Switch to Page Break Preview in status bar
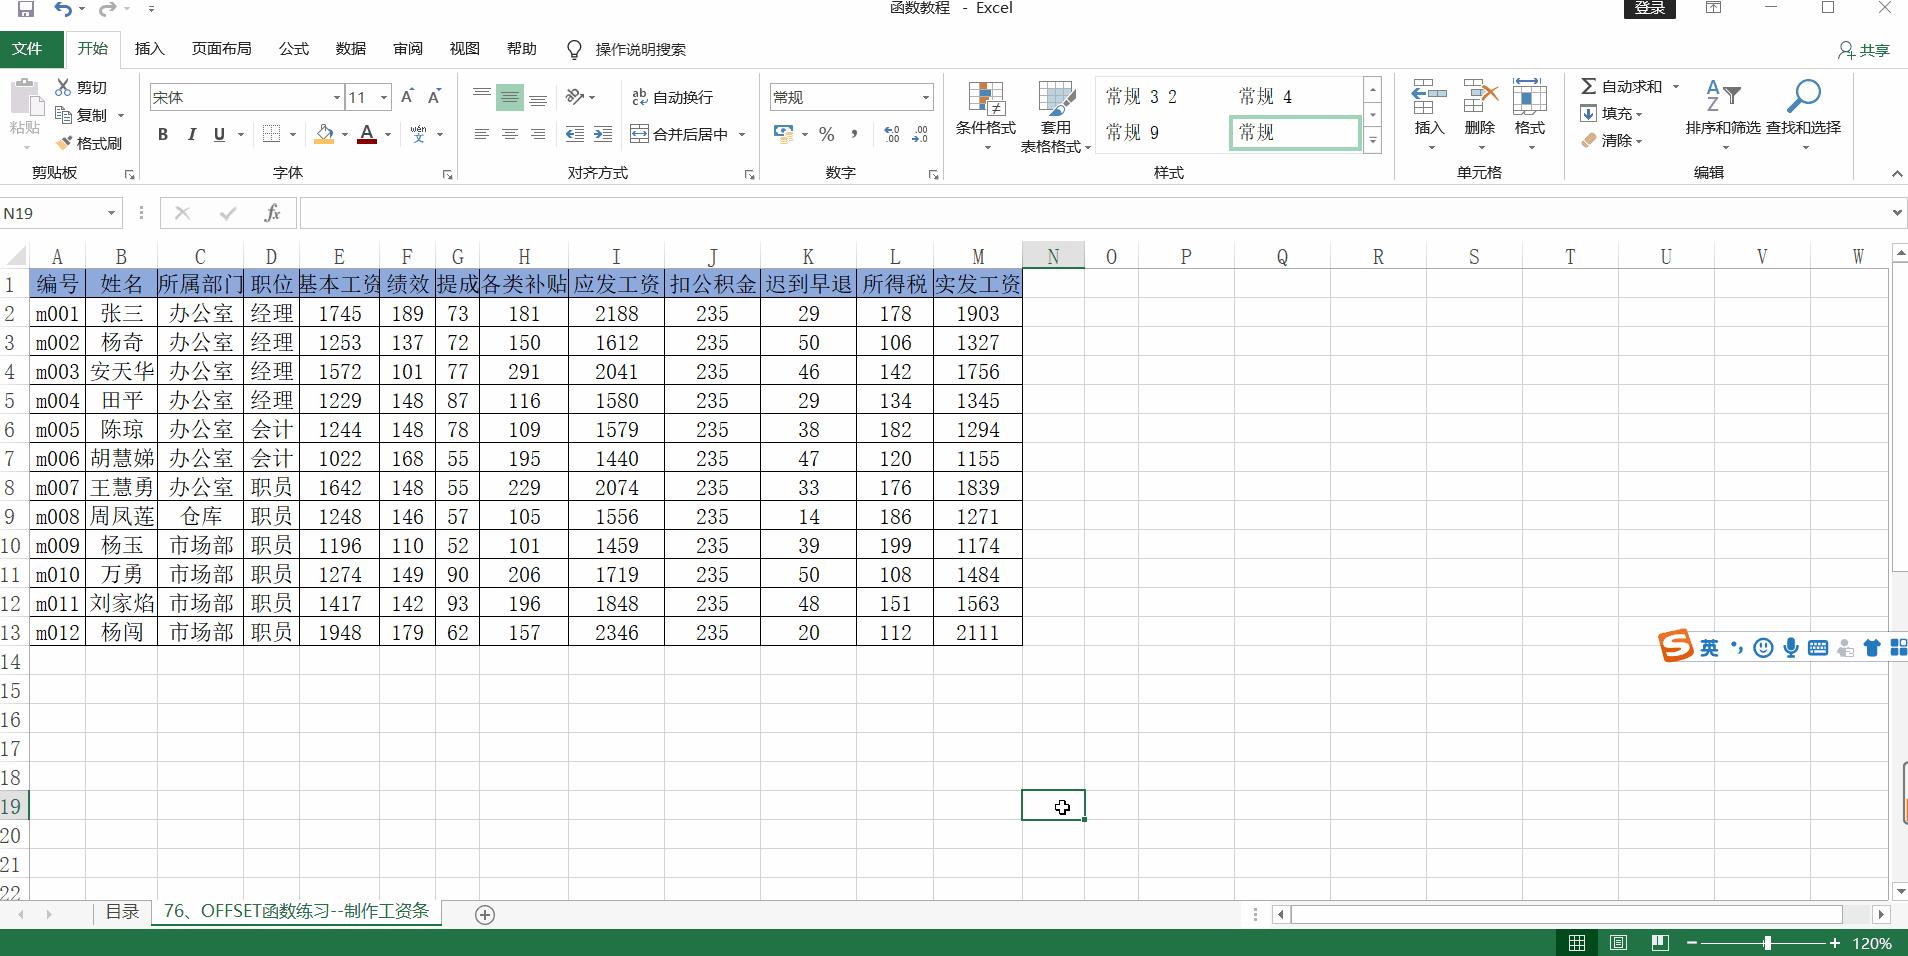The width and height of the screenshot is (1908, 956). coord(1660,943)
